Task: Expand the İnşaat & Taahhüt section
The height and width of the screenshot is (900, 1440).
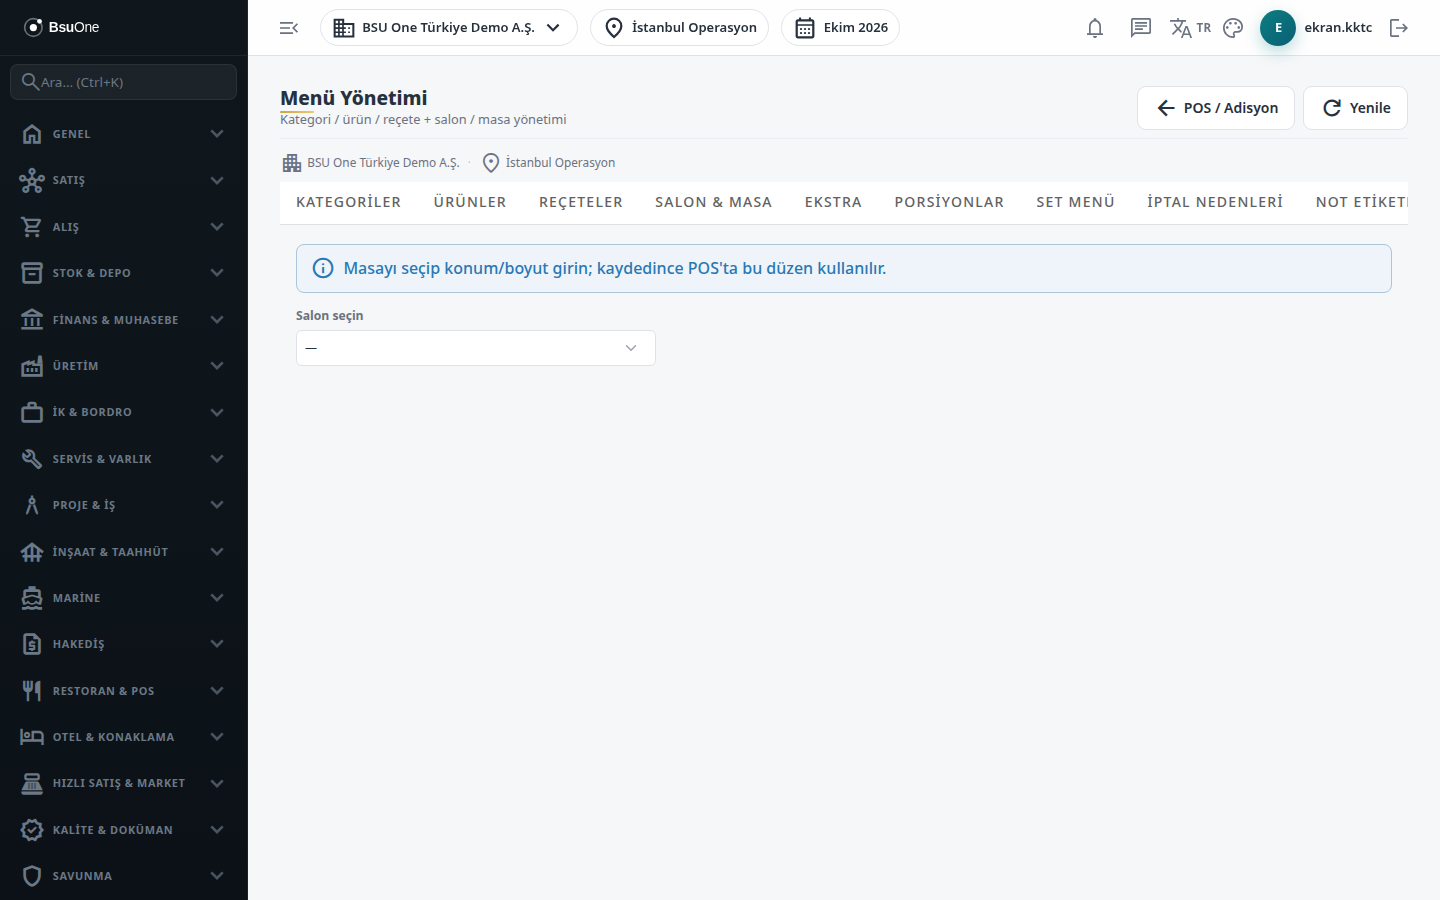Action: pos(124,552)
